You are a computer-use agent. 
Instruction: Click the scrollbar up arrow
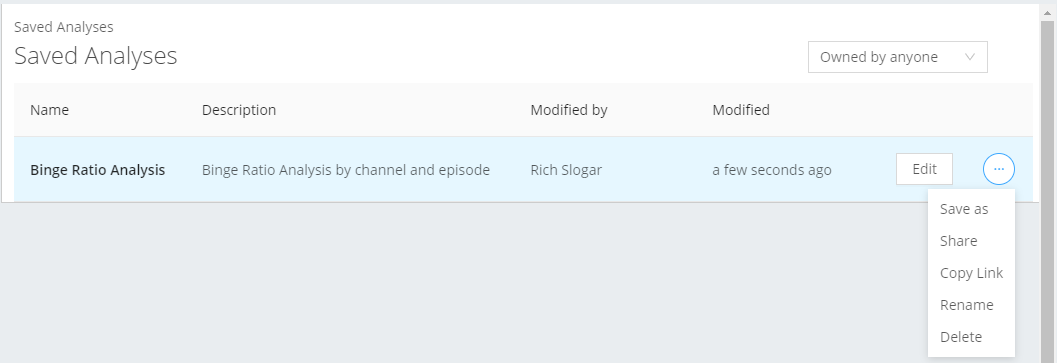click(x=1048, y=11)
